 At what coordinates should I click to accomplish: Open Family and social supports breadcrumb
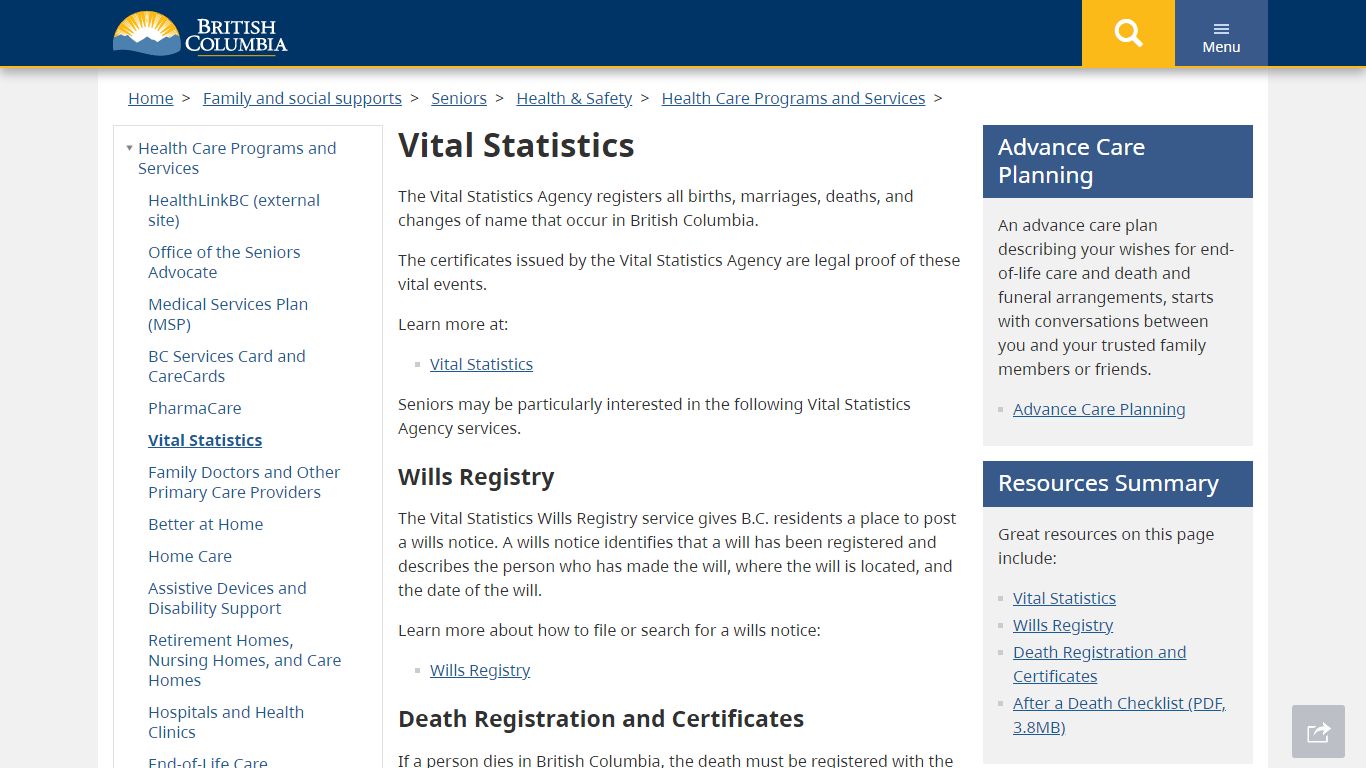pos(302,98)
